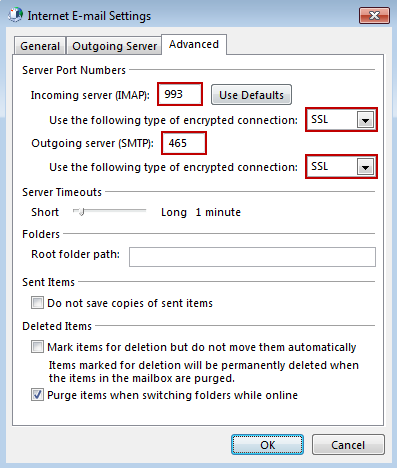397x468 pixels.
Task: Click the SSL text in SMTP encryption box
Action: pyautogui.click(x=319, y=166)
